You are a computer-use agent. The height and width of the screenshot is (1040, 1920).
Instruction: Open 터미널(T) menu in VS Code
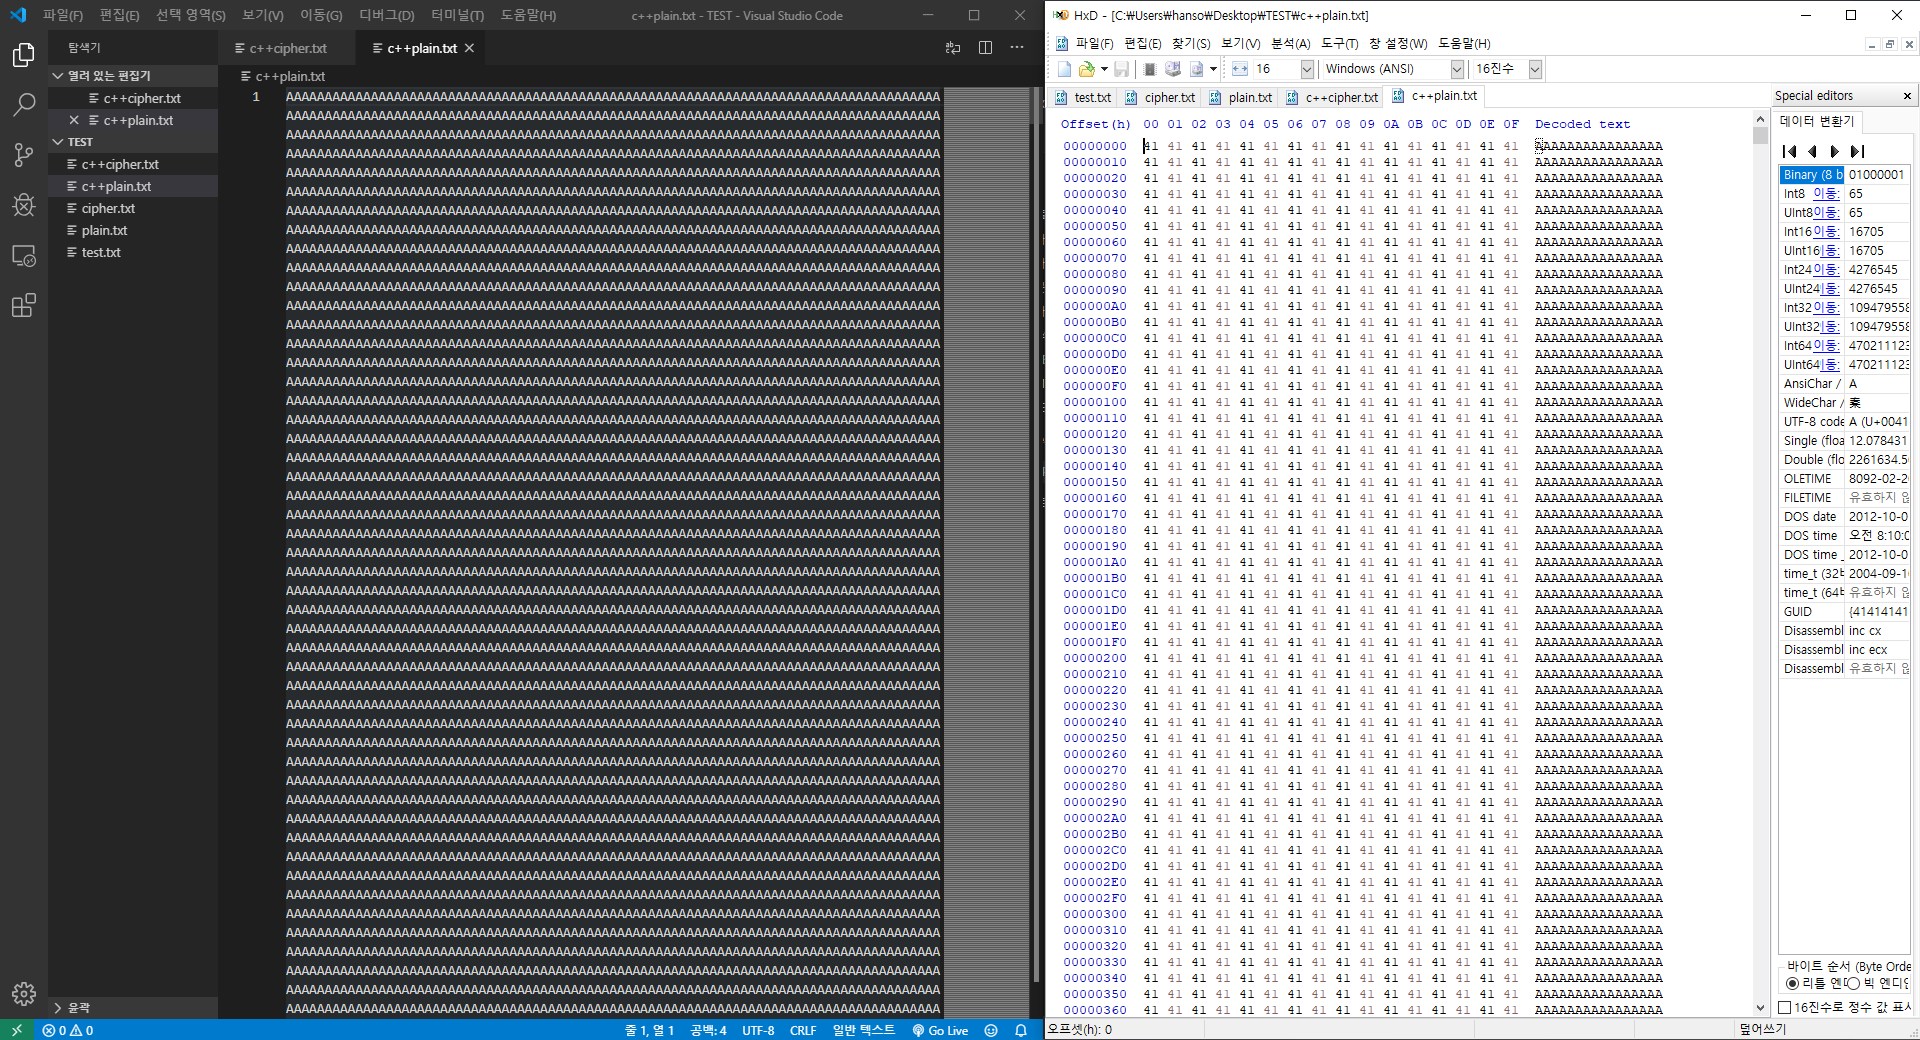[x=457, y=15]
